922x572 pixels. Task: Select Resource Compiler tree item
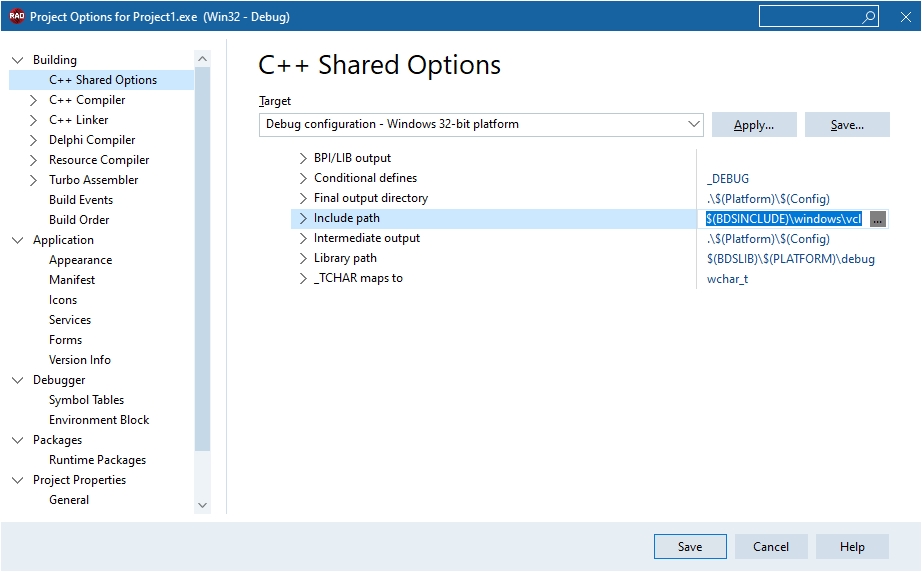click(x=99, y=160)
